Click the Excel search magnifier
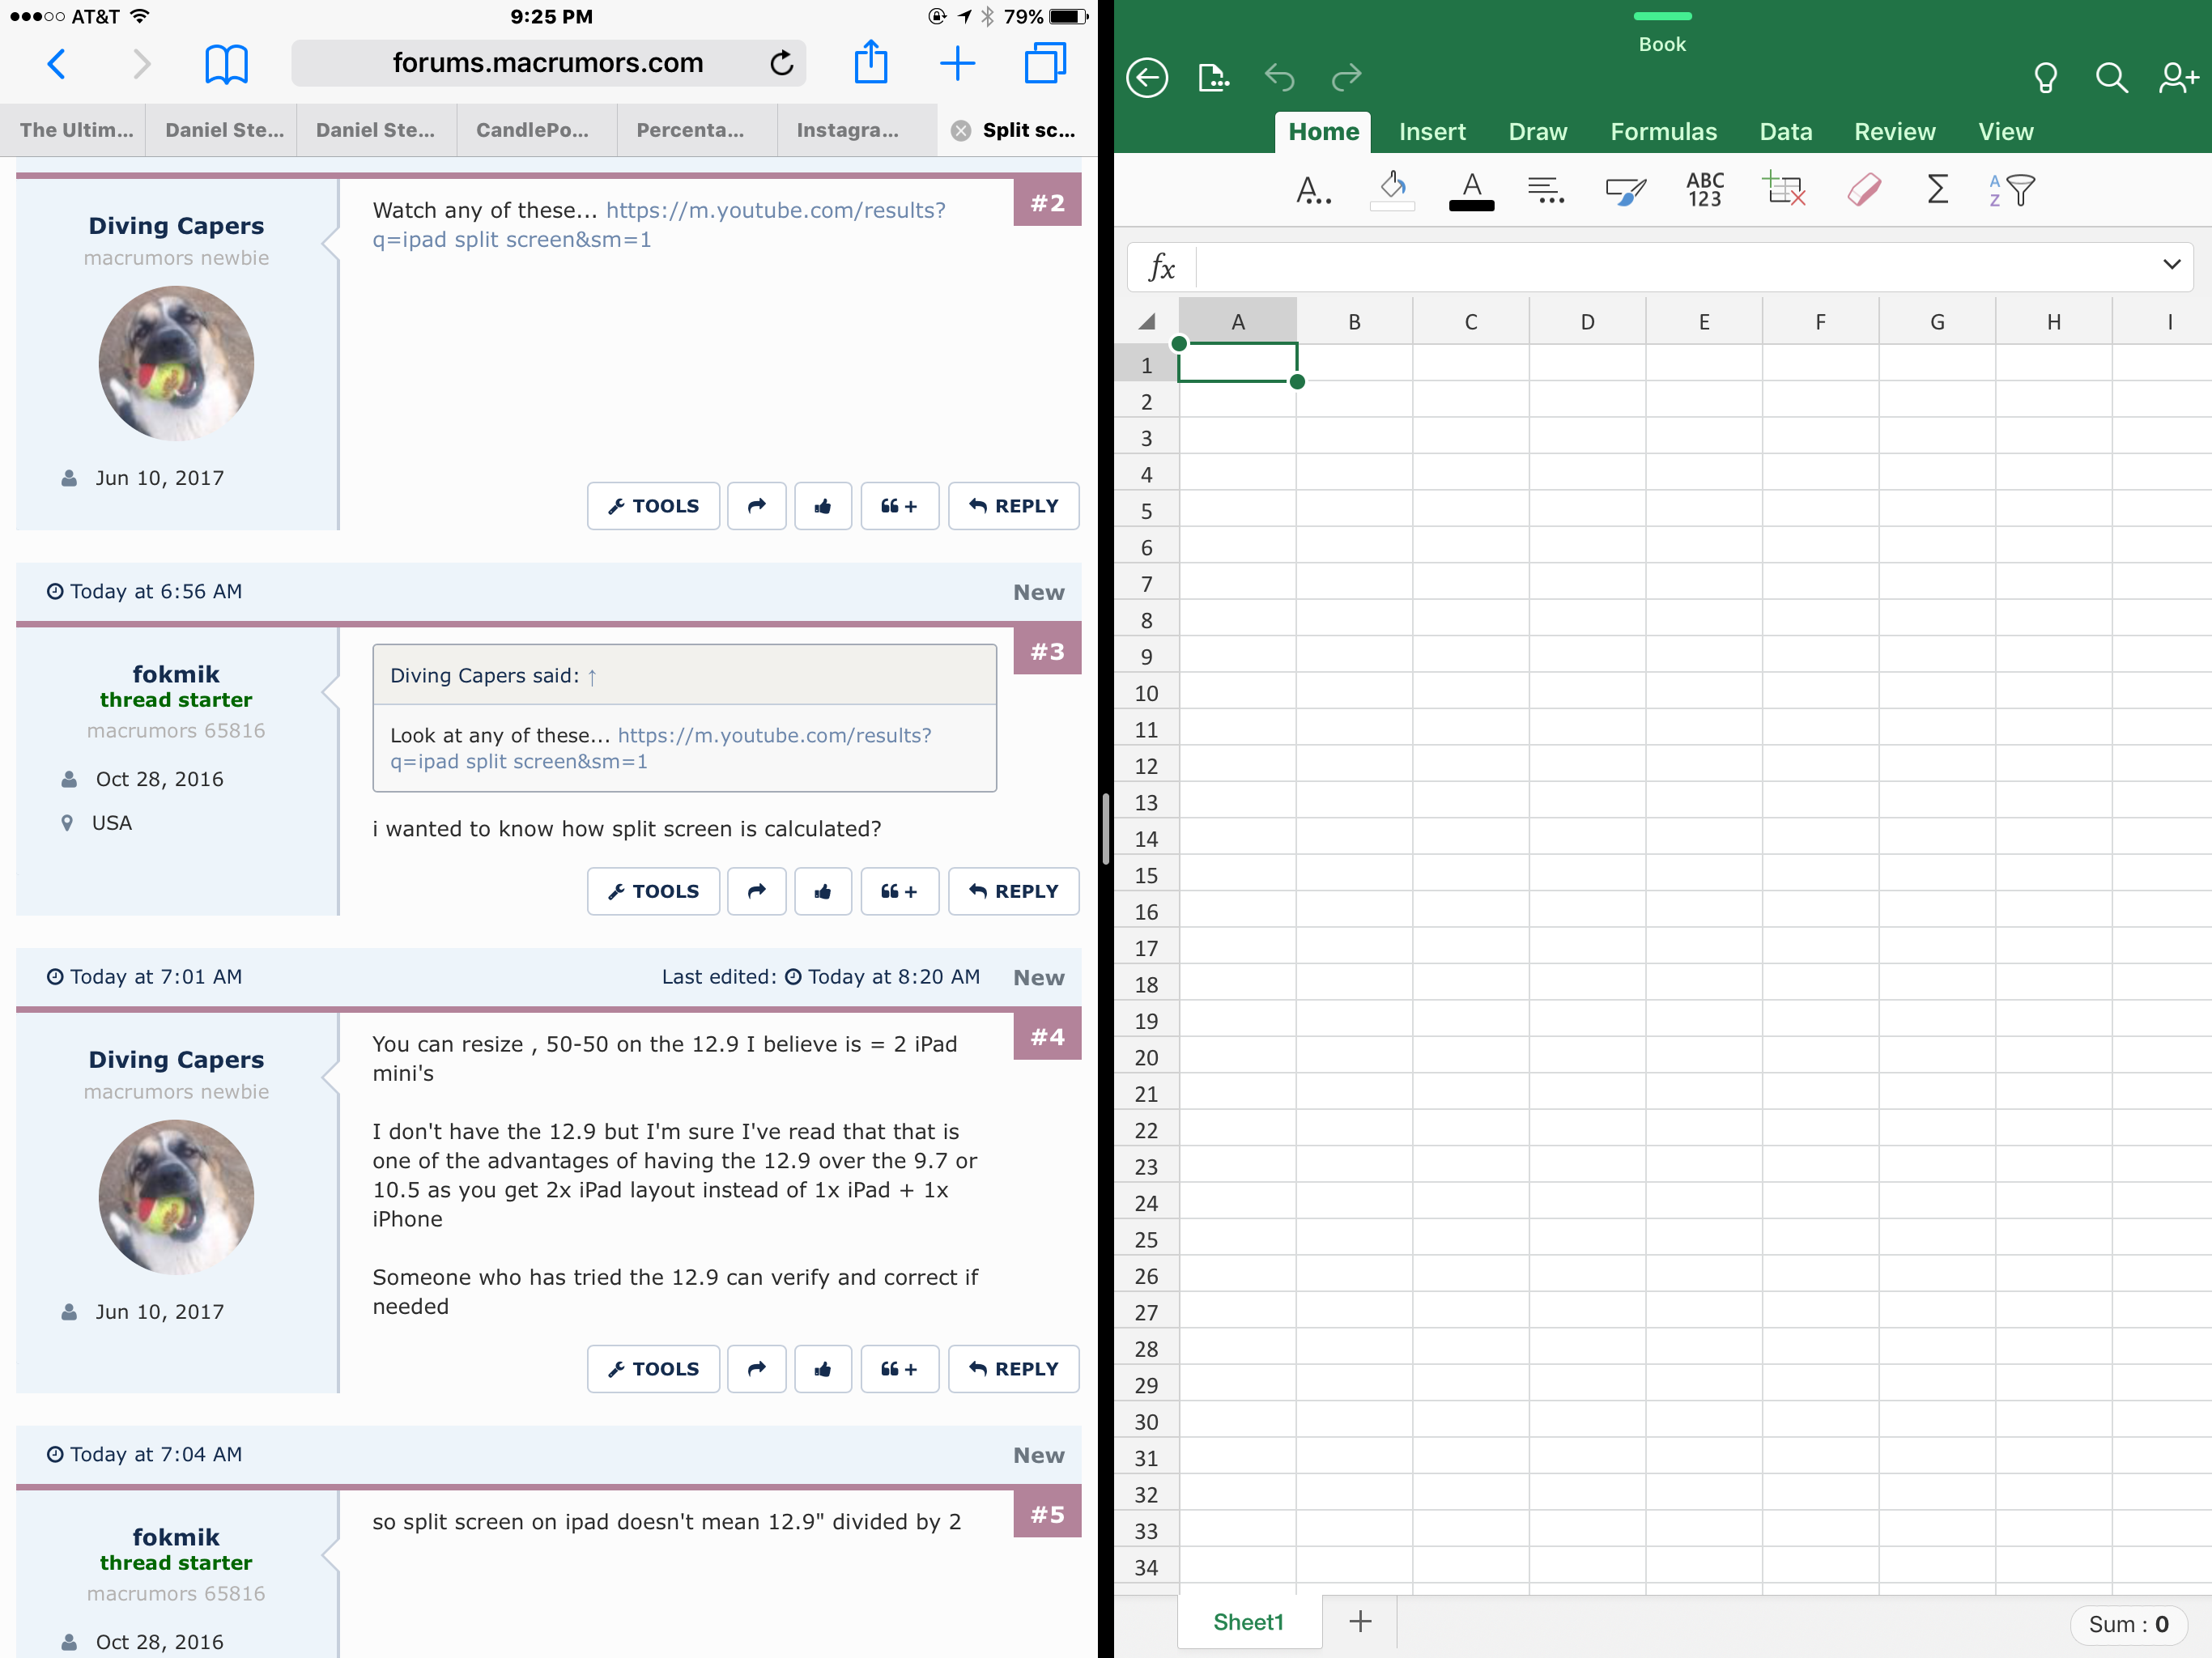 (2110, 77)
